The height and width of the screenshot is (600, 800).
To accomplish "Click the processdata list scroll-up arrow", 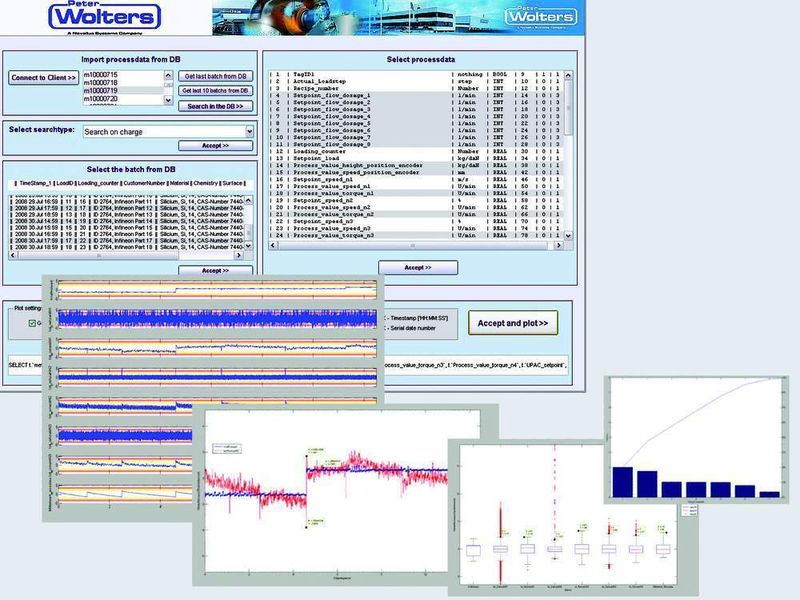I will point(568,75).
